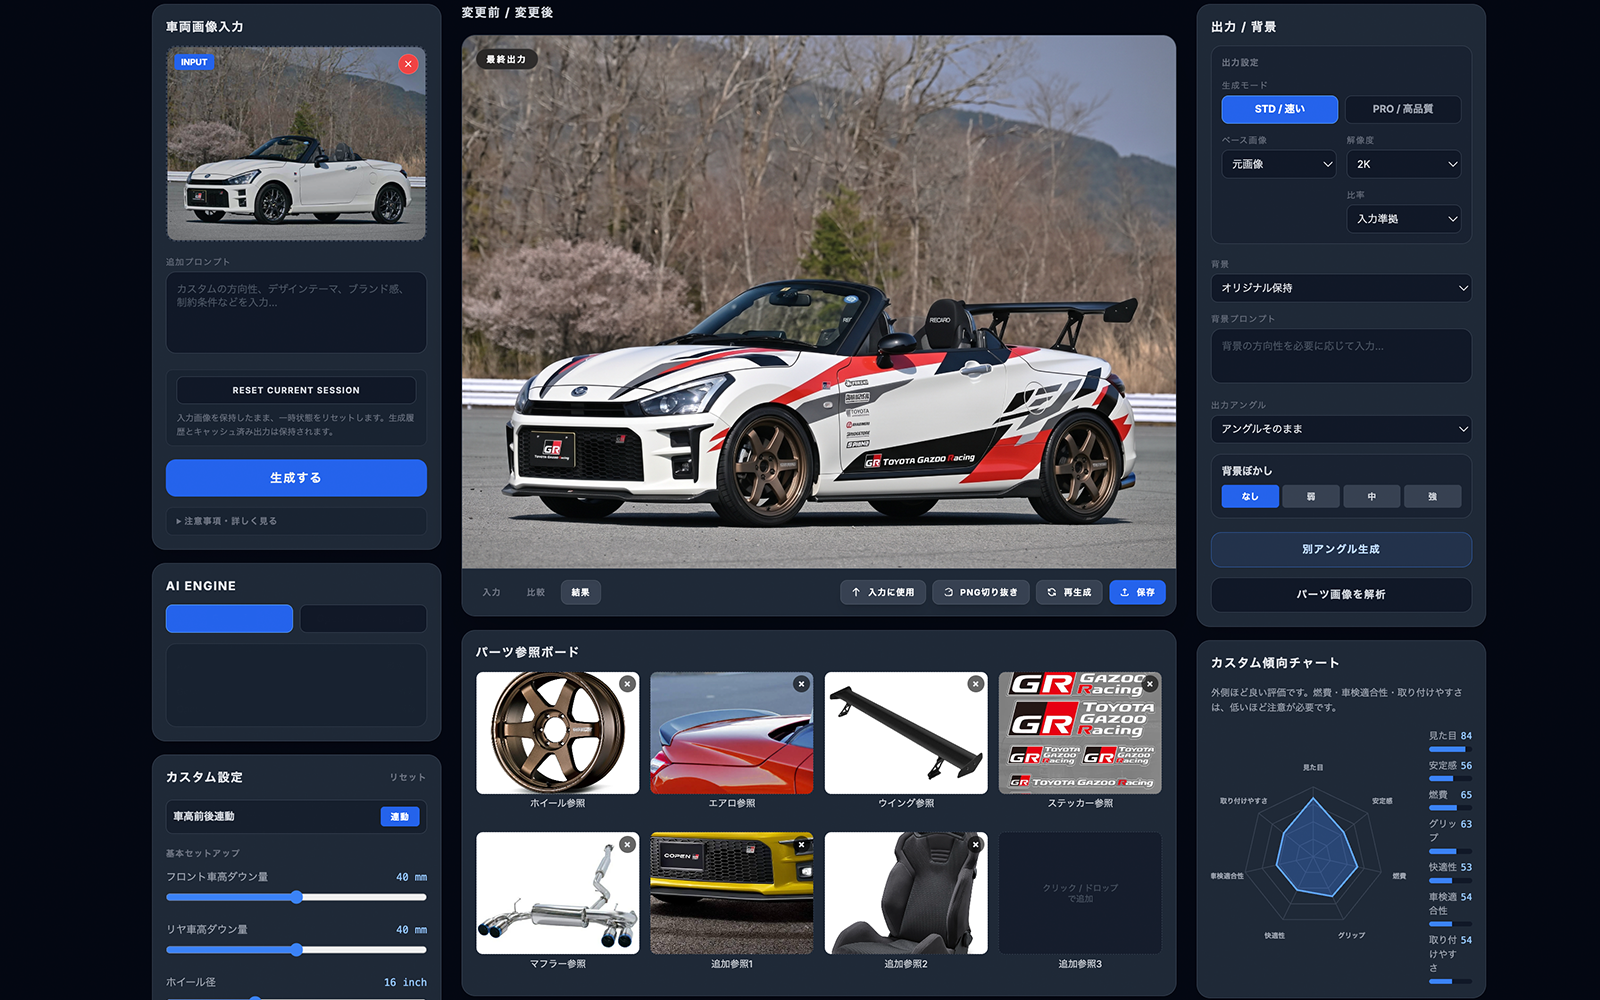The image size is (1600, 1000).
Task: Select PRO / 高品質 generation mode
Action: 1403,109
